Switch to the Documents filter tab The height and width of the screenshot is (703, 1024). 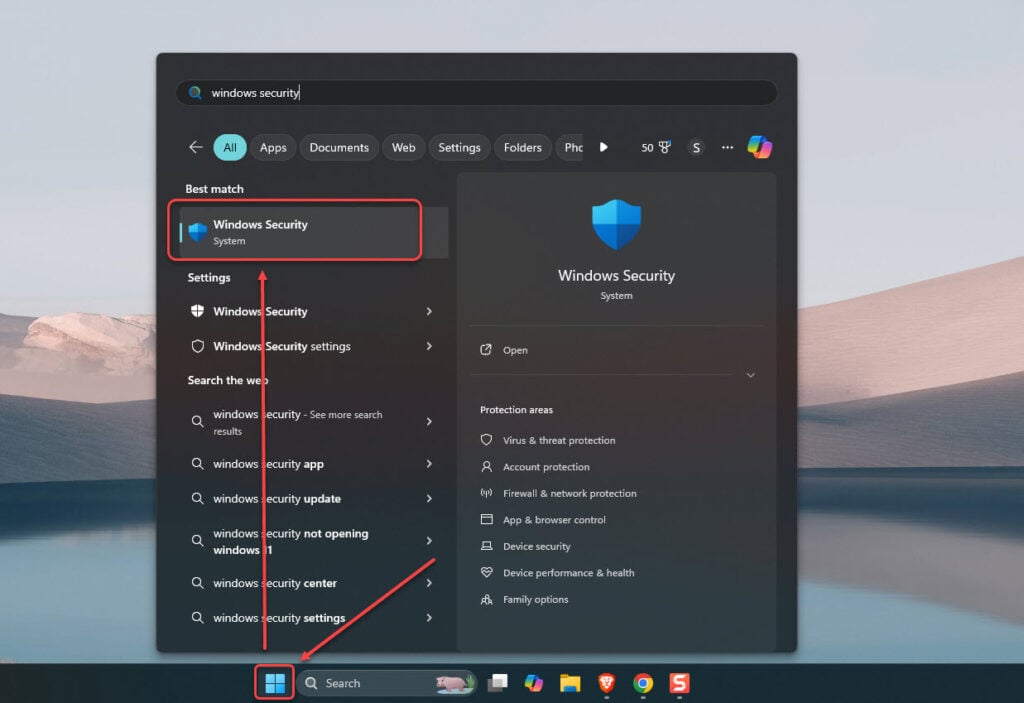[339, 147]
